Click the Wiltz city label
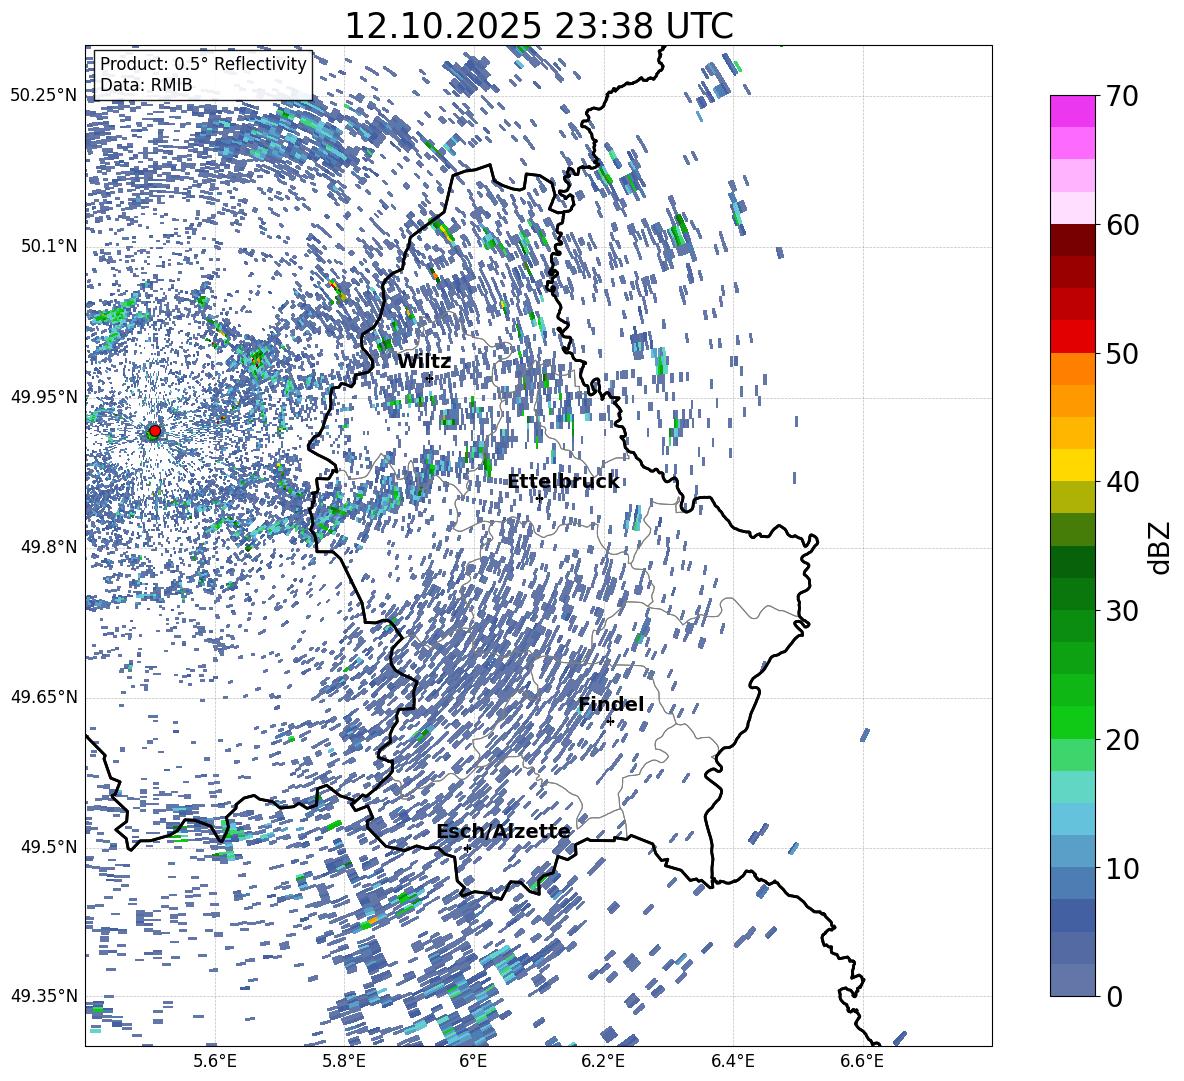 pyautogui.click(x=424, y=362)
